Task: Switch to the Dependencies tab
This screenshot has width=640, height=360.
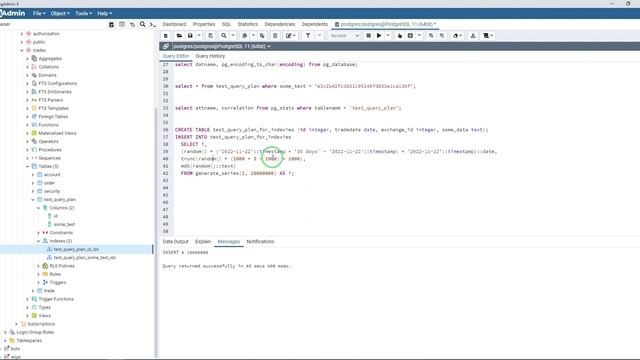Action: (280, 24)
